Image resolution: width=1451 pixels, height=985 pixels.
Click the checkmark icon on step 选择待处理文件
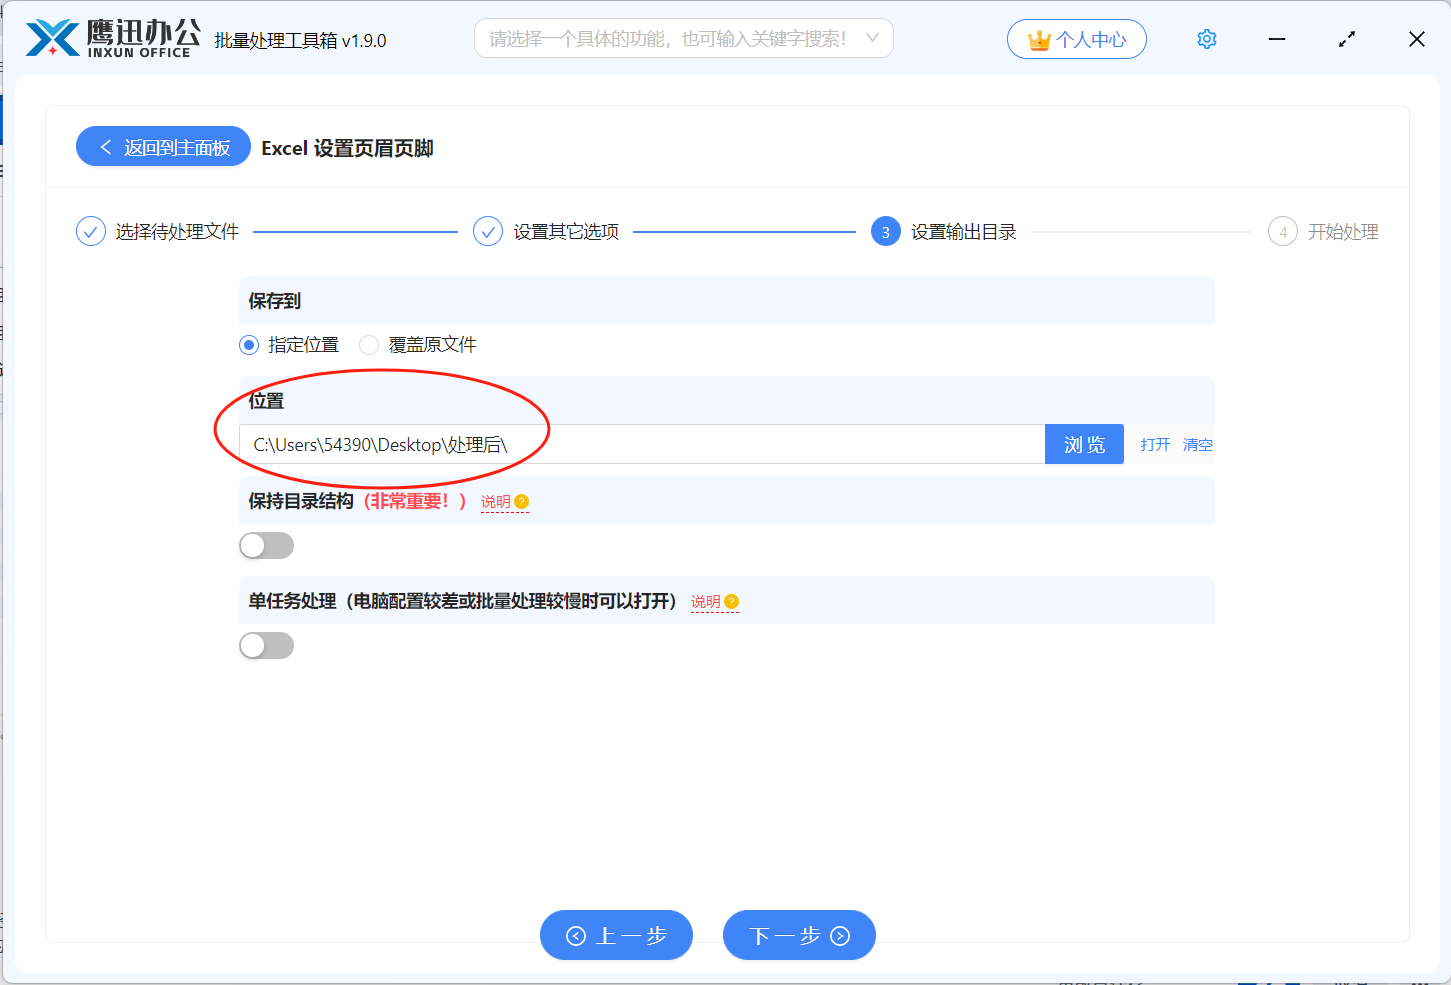click(x=90, y=231)
